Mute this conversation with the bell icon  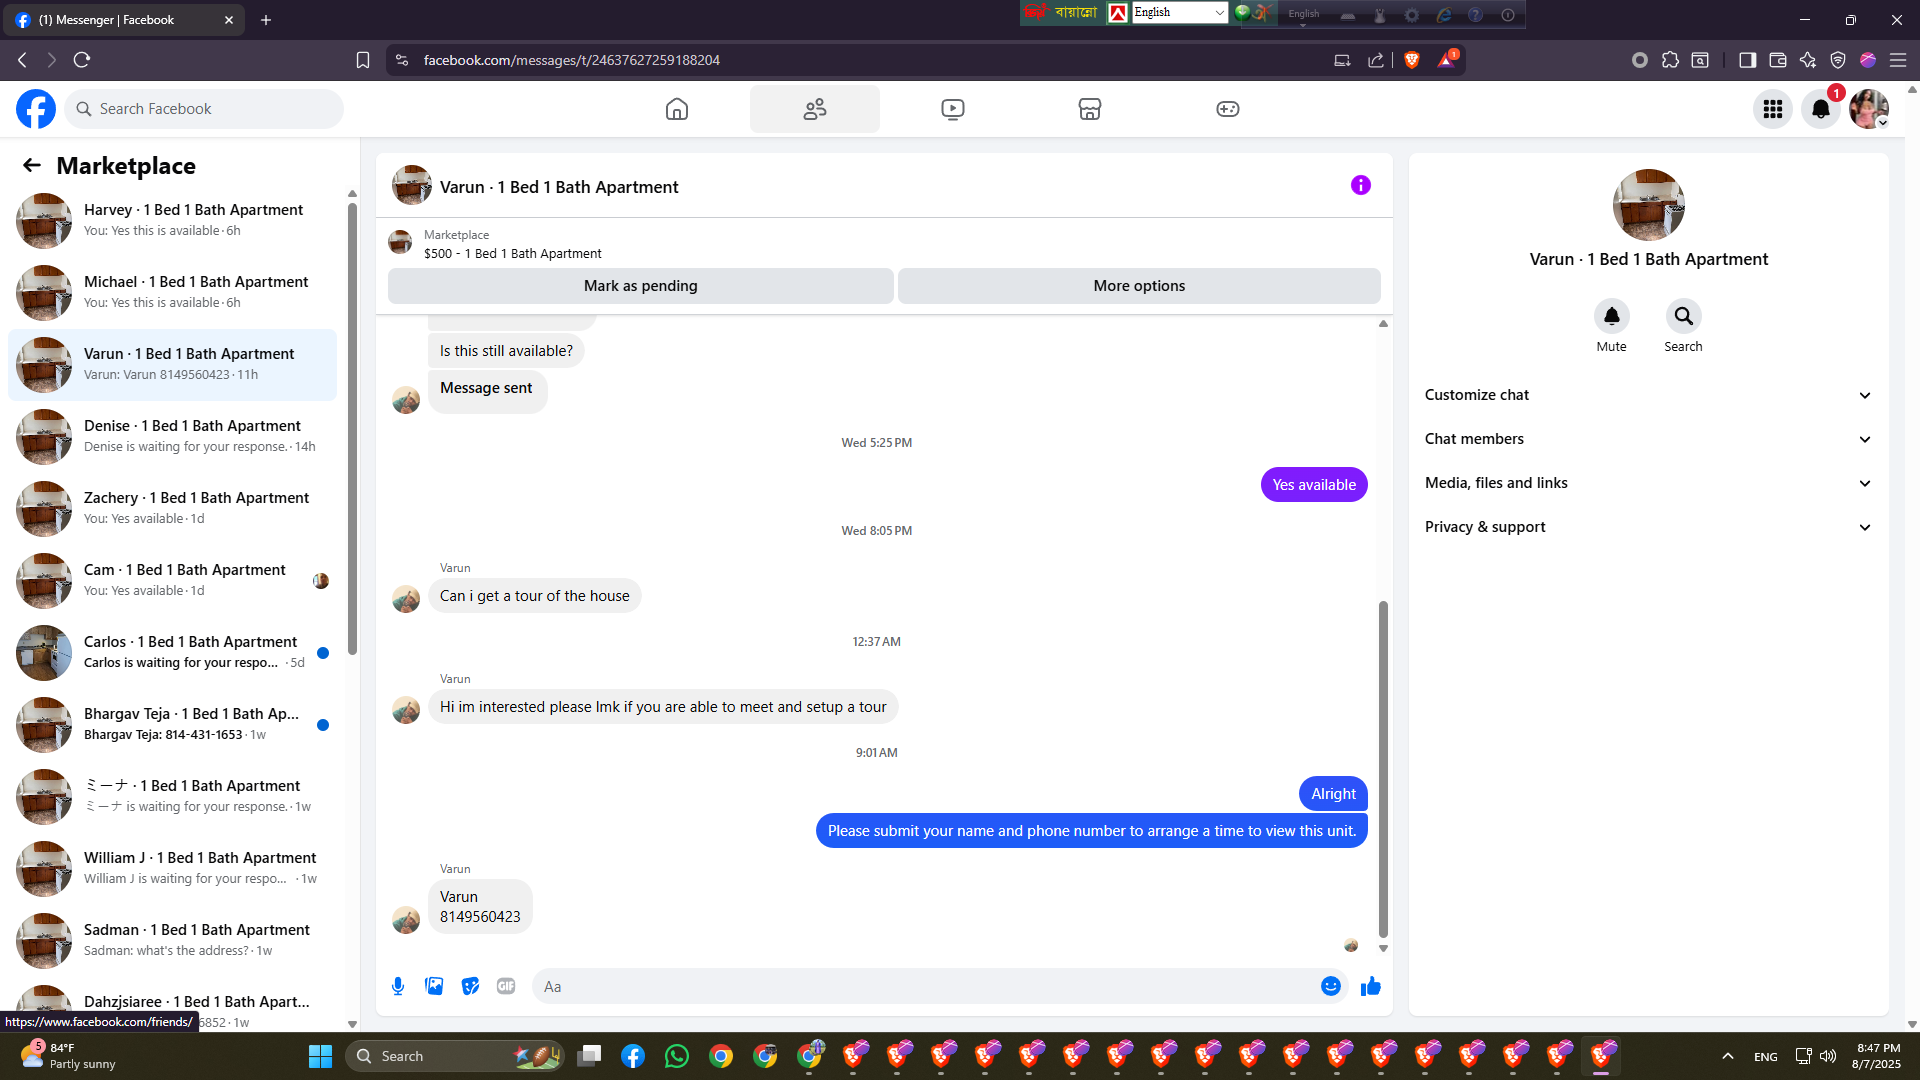[1612, 316]
